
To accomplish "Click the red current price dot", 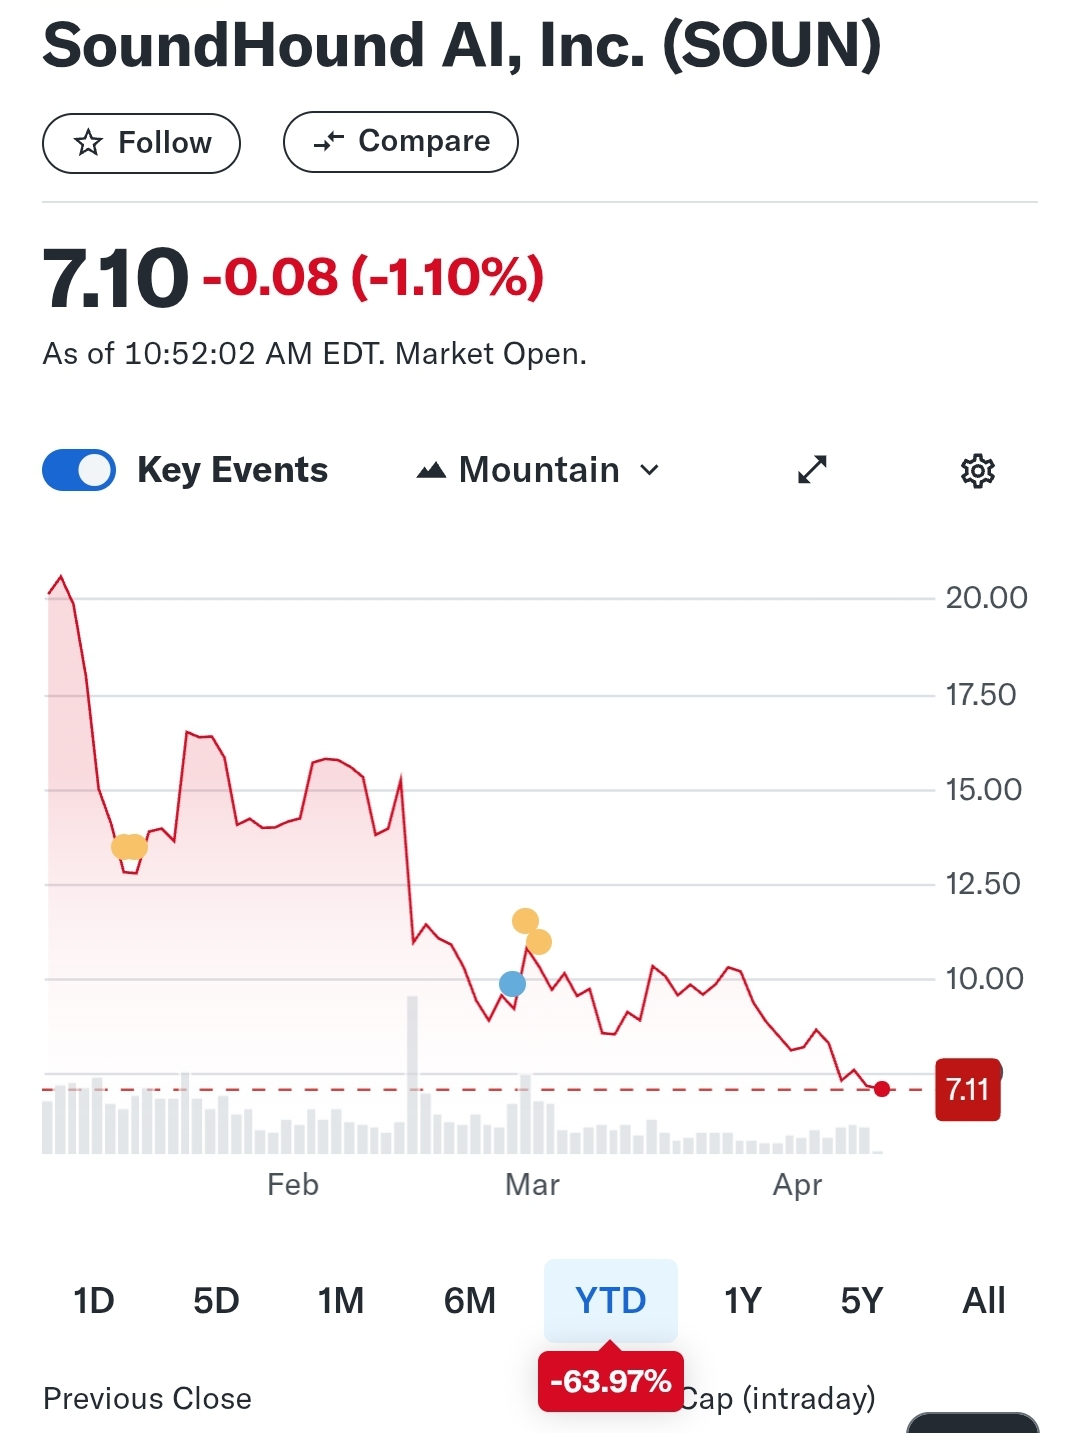I will (881, 1089).
